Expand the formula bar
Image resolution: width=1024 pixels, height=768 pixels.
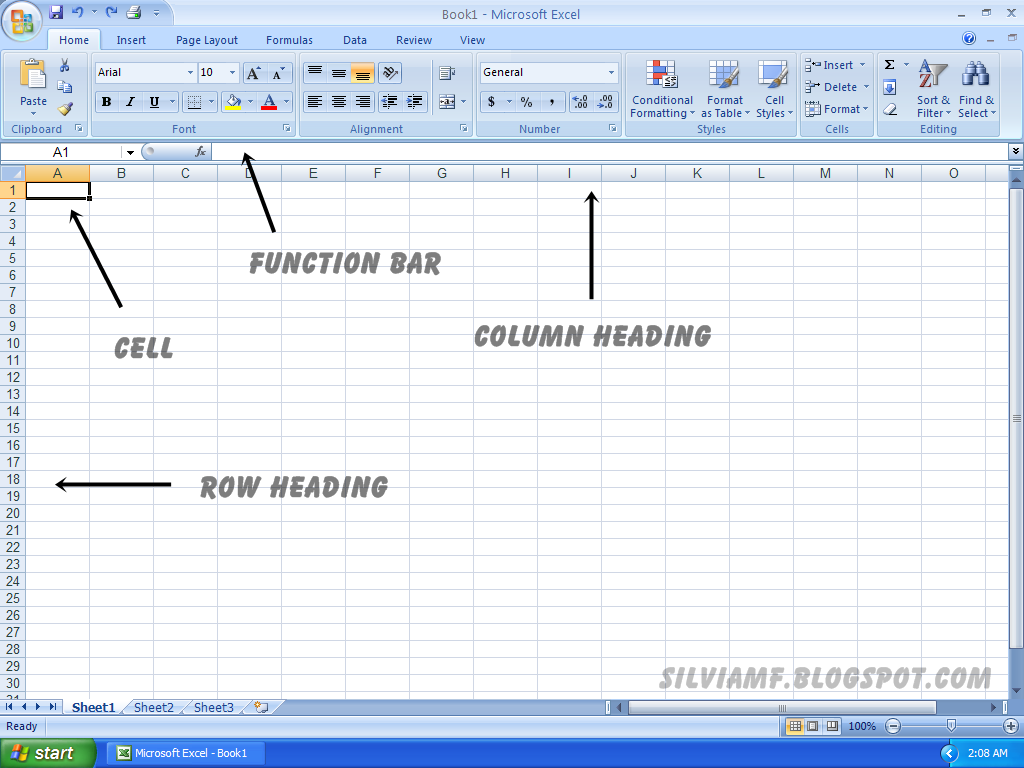[1016, 152]
